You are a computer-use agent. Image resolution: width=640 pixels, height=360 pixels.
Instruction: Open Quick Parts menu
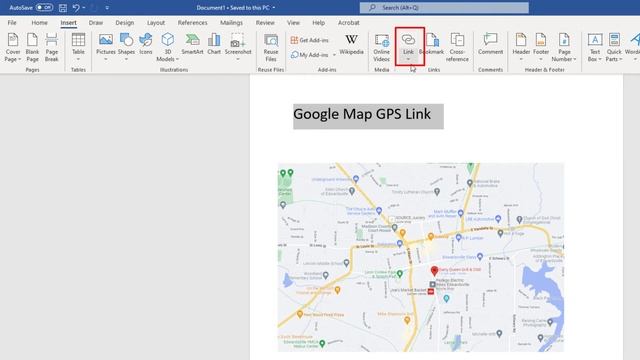pyautogui.click(x=614, y=47)
